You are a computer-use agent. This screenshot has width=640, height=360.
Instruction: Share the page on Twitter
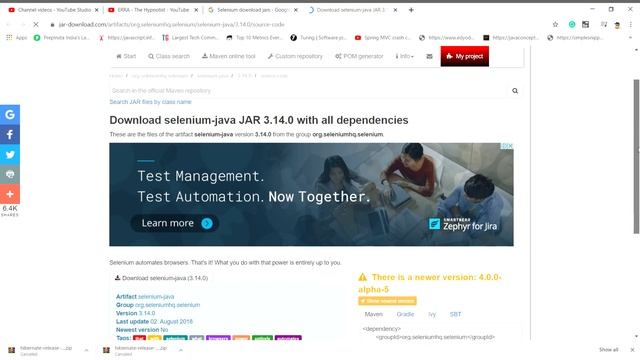(x=10, y=154)
